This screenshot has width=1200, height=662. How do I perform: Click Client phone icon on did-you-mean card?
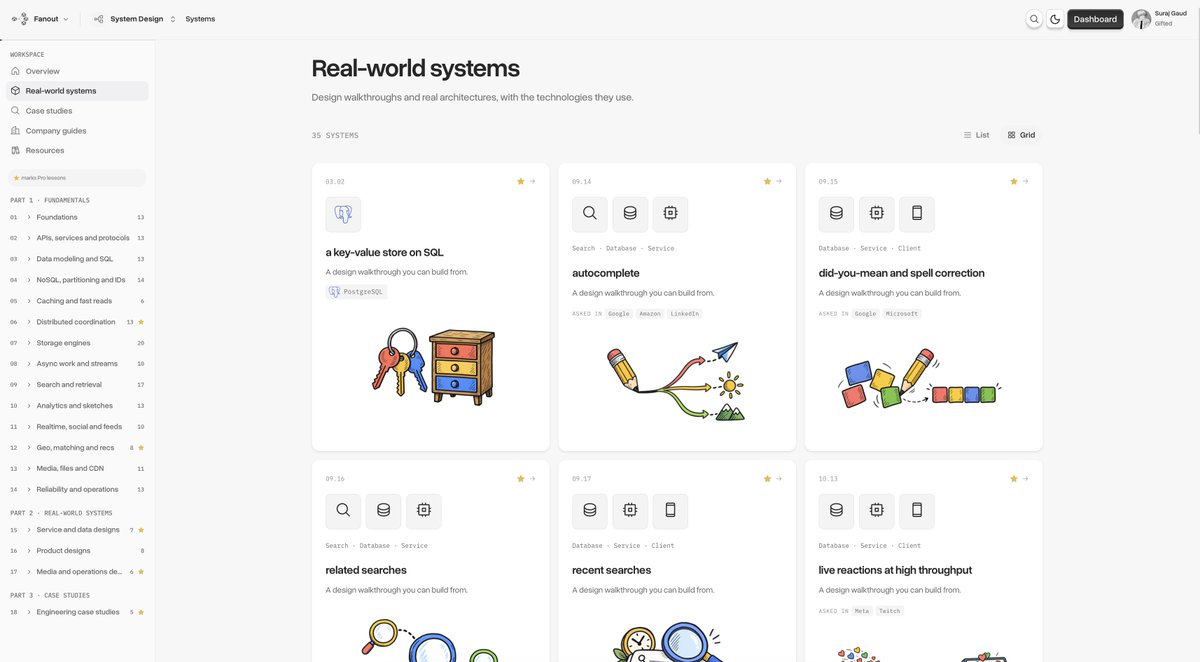pyautogui.click(x=917, y=214)
